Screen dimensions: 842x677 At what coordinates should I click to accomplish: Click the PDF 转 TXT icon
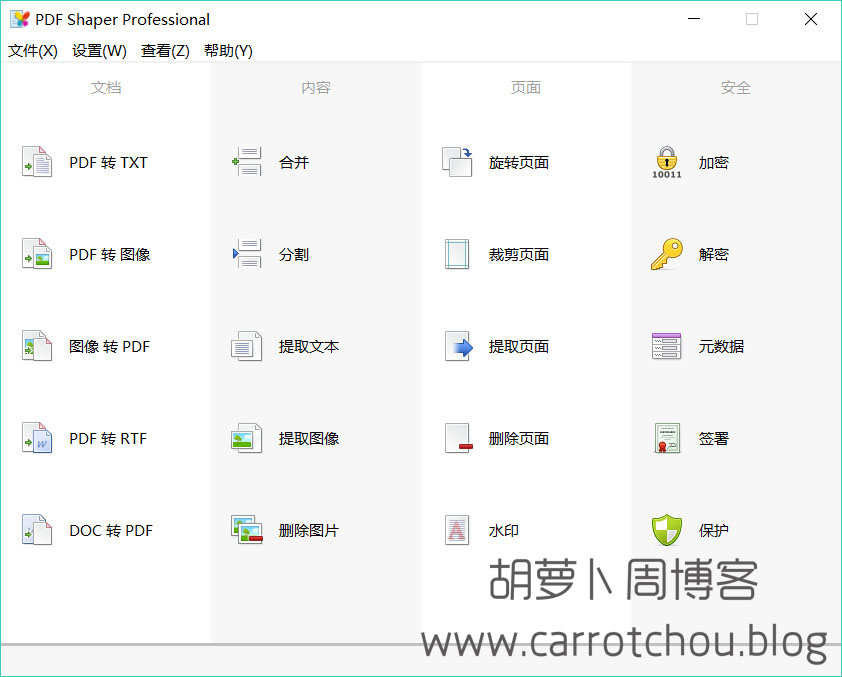click(37, 162)
